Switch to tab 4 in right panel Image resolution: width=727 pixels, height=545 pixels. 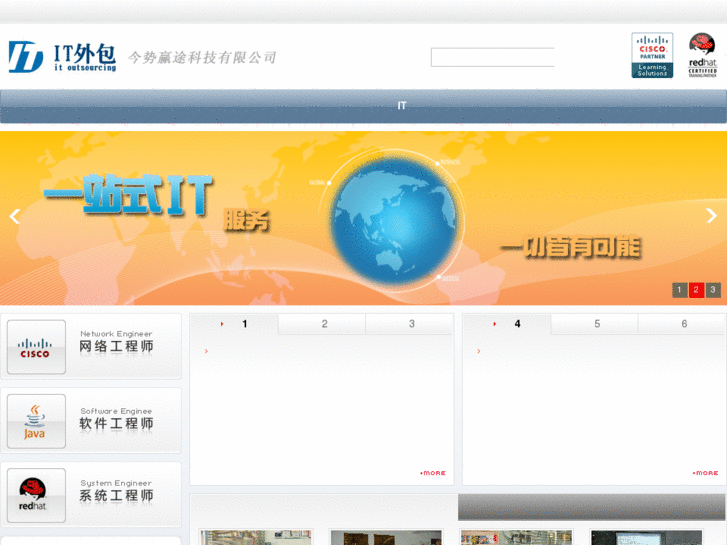pyautogui.click(x=507, y=324)
